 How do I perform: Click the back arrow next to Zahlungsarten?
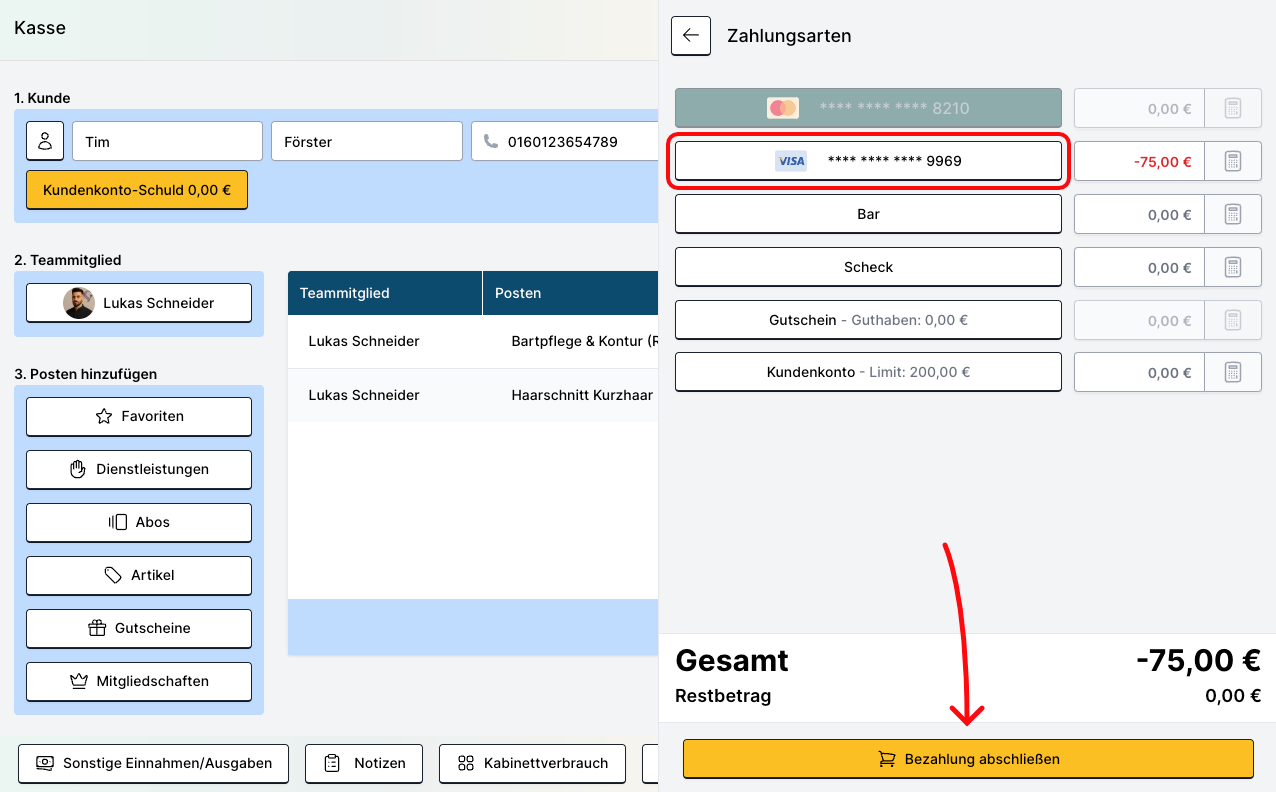tap(690, 35)
